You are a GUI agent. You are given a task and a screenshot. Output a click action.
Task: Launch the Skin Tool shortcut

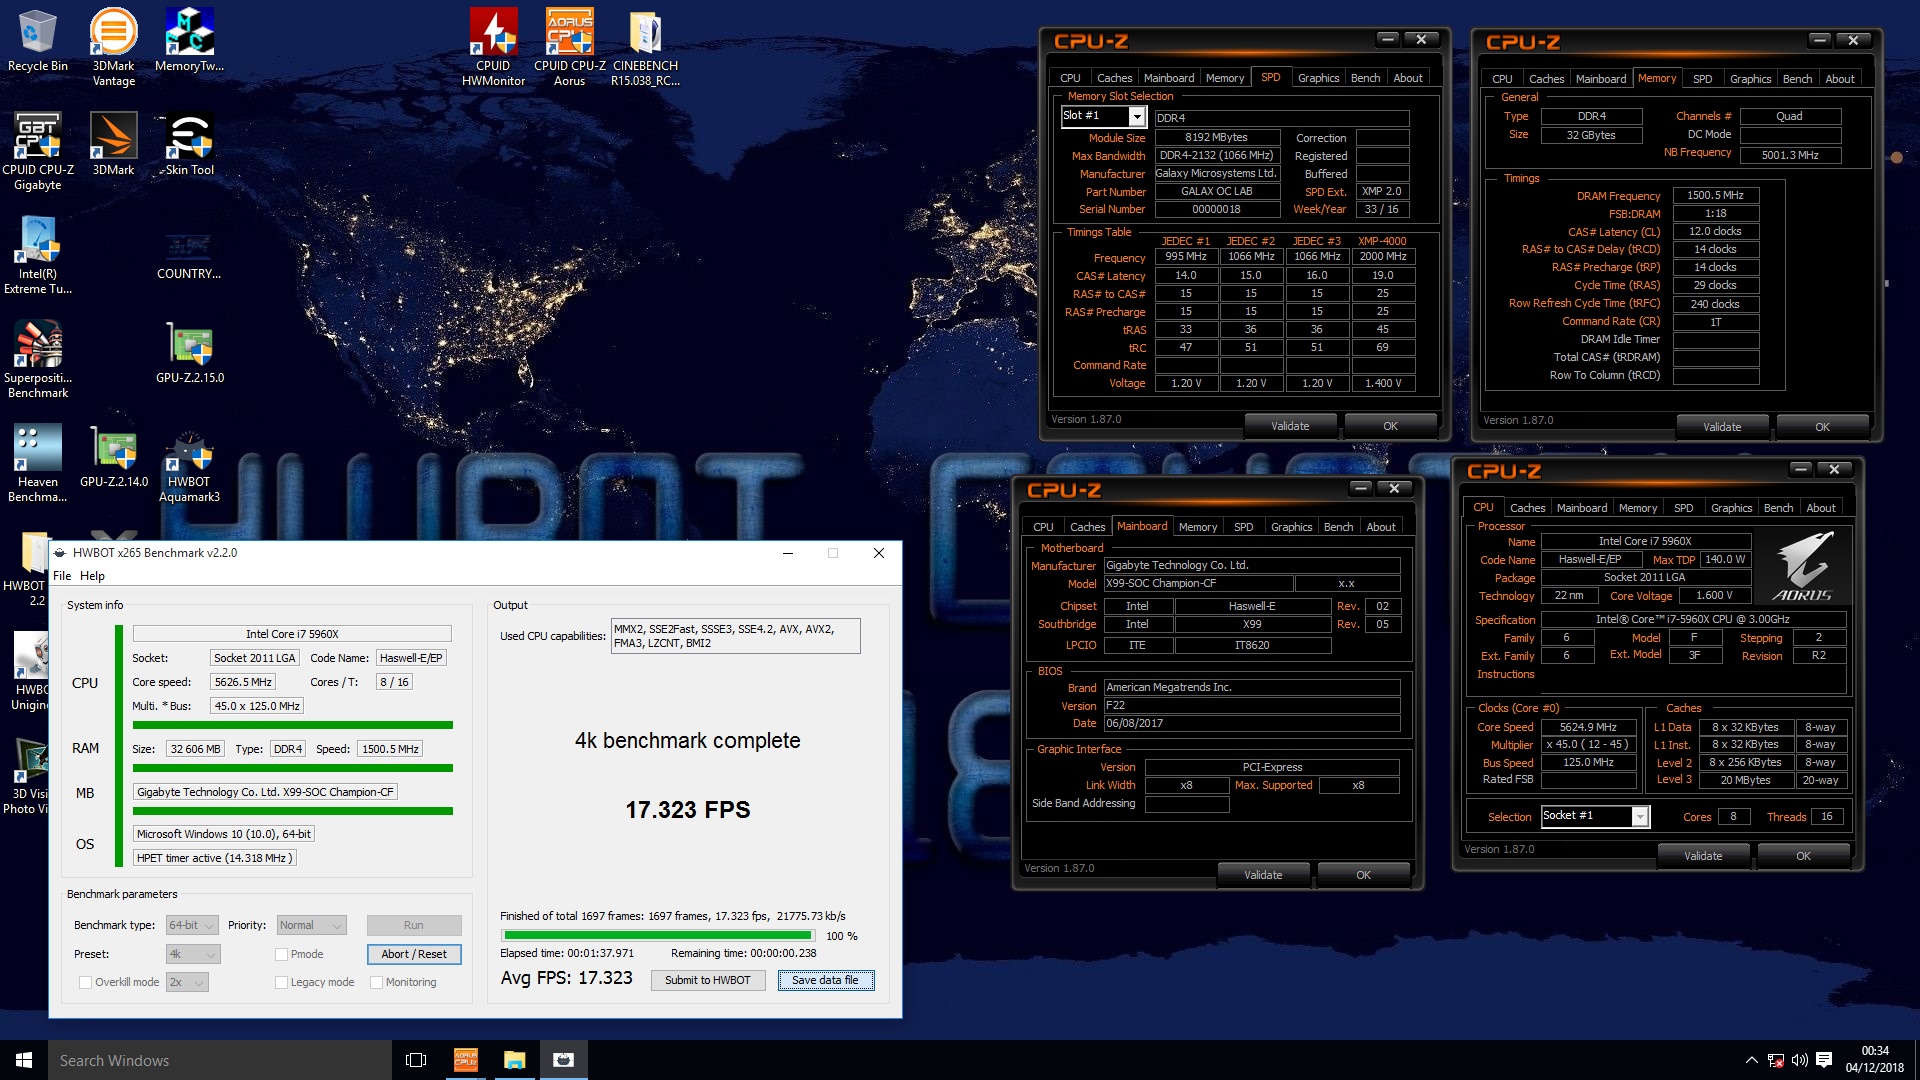tap(189, 144)
